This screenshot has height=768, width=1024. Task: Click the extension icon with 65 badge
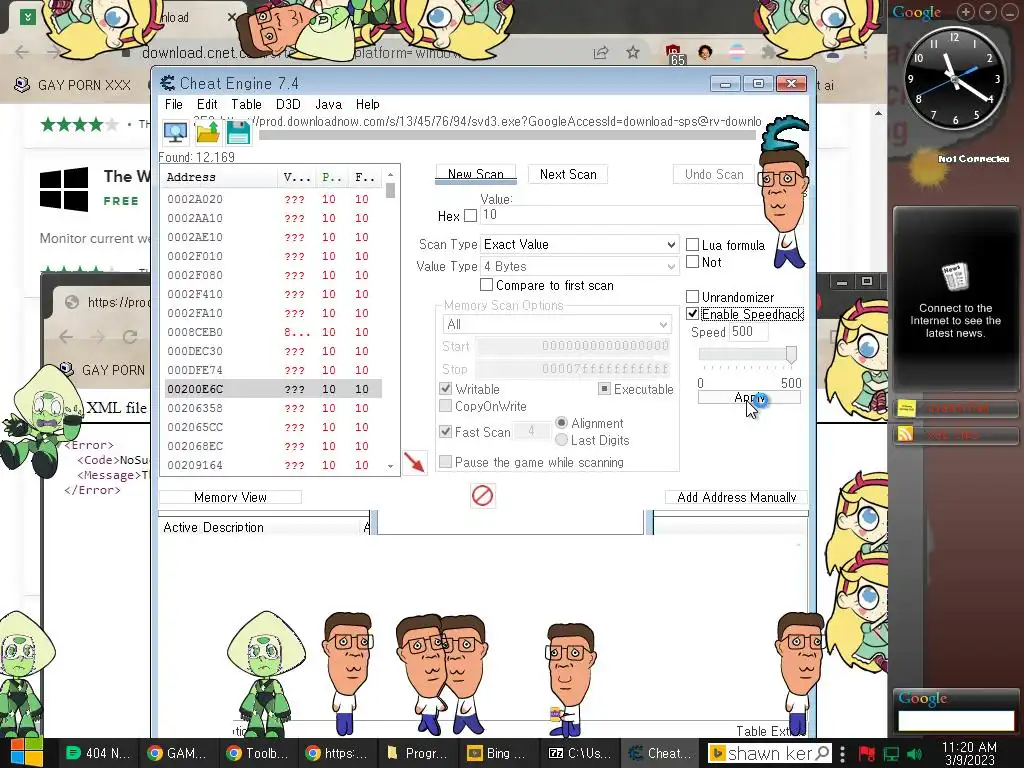click(x=674, y=54)
